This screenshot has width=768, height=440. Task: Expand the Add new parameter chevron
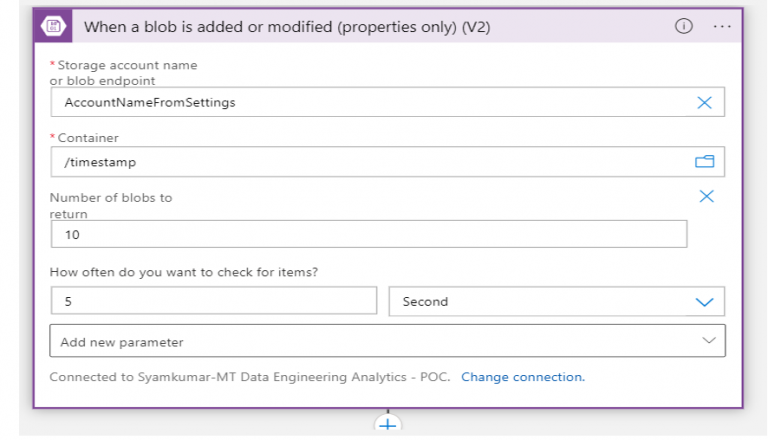click(709, 341)
